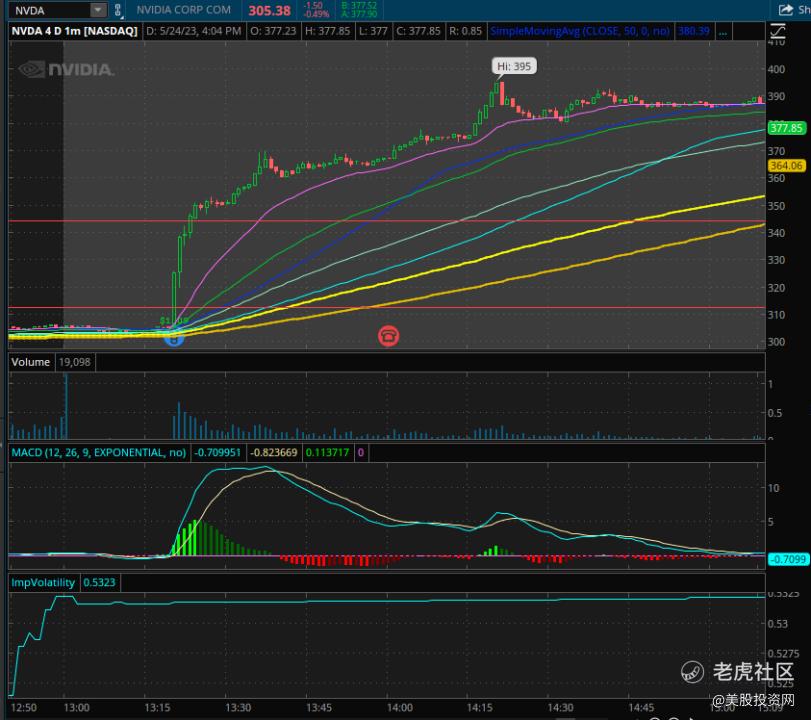Click the 13:30 time axis label
This screenshot has width=811, height=720.
coord(238,708)
